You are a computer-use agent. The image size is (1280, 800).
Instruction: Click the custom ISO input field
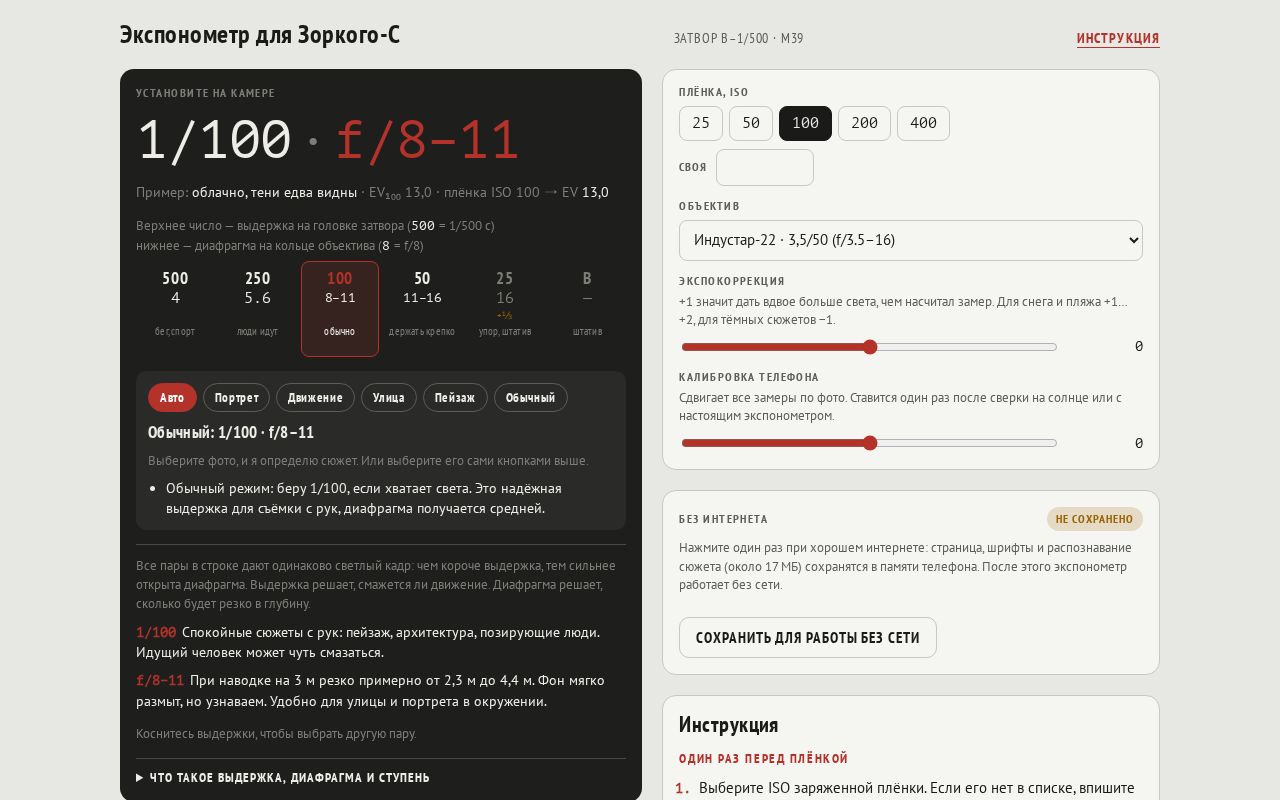pyautogui.click(x=765, y=167)
